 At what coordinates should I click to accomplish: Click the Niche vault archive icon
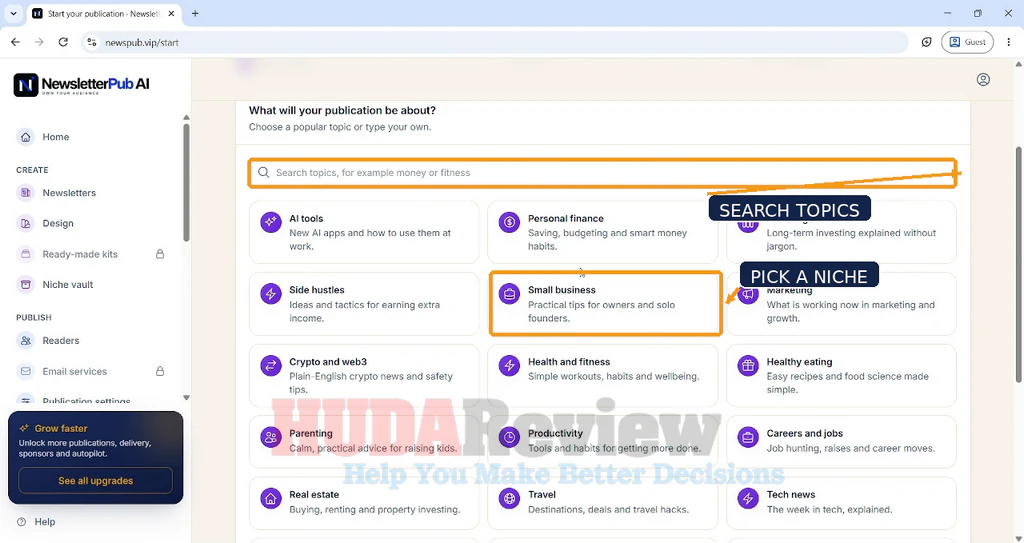pyautogui.click(x=25, y=285)
